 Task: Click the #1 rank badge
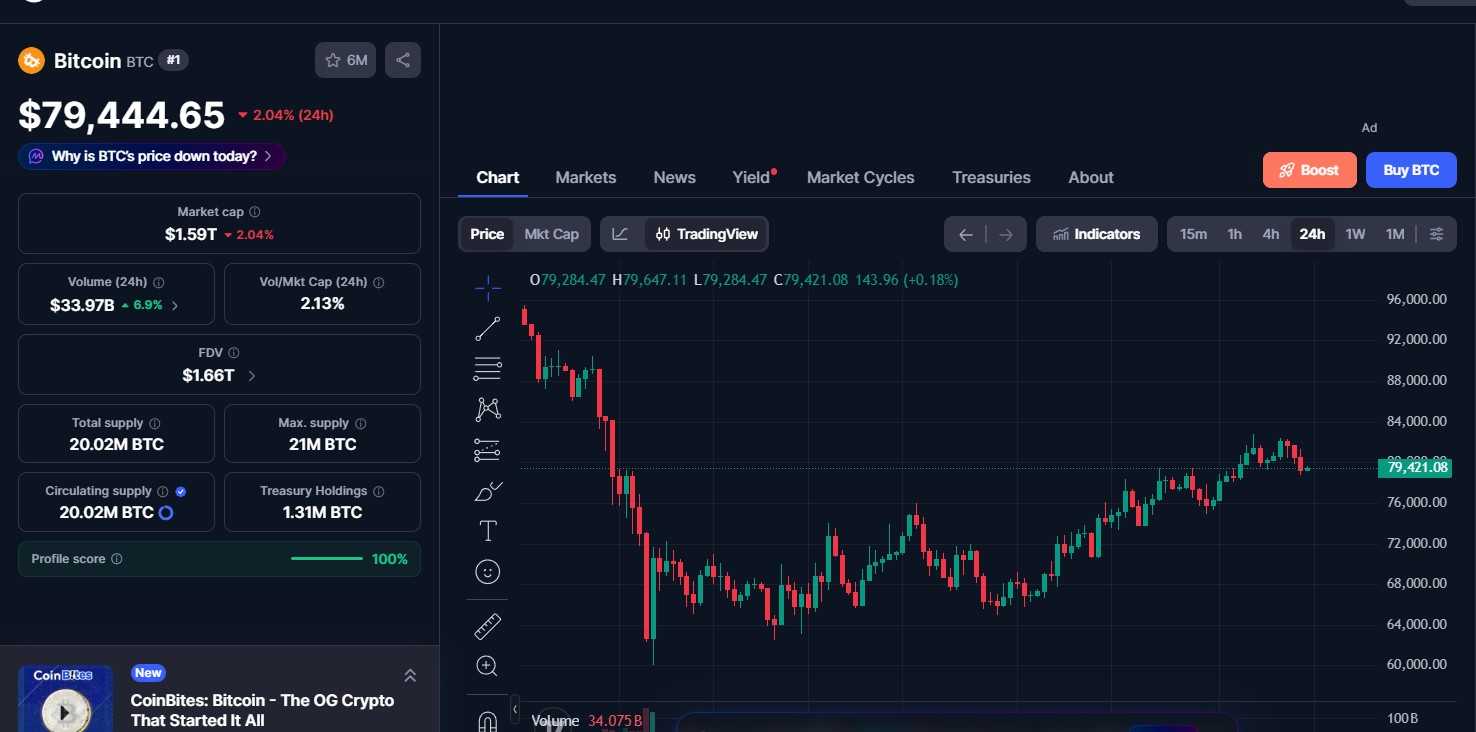pyautogui.click(x=173, y=61)
